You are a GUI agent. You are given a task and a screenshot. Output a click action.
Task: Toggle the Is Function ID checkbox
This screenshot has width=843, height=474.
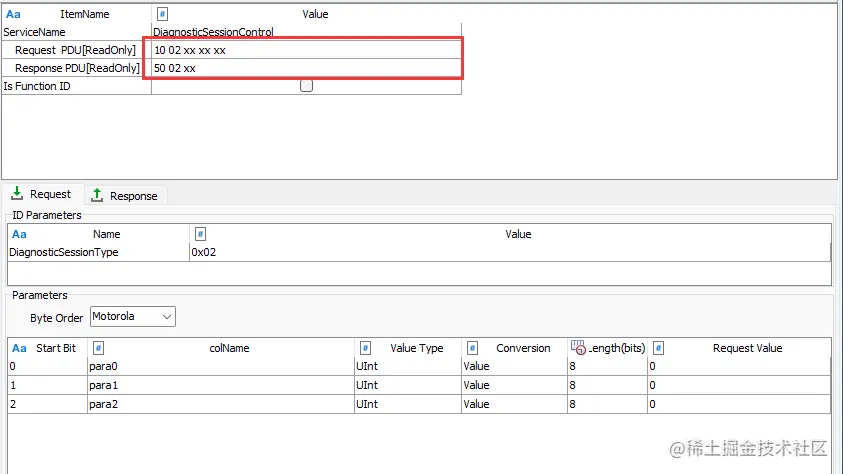coord(306,86)
